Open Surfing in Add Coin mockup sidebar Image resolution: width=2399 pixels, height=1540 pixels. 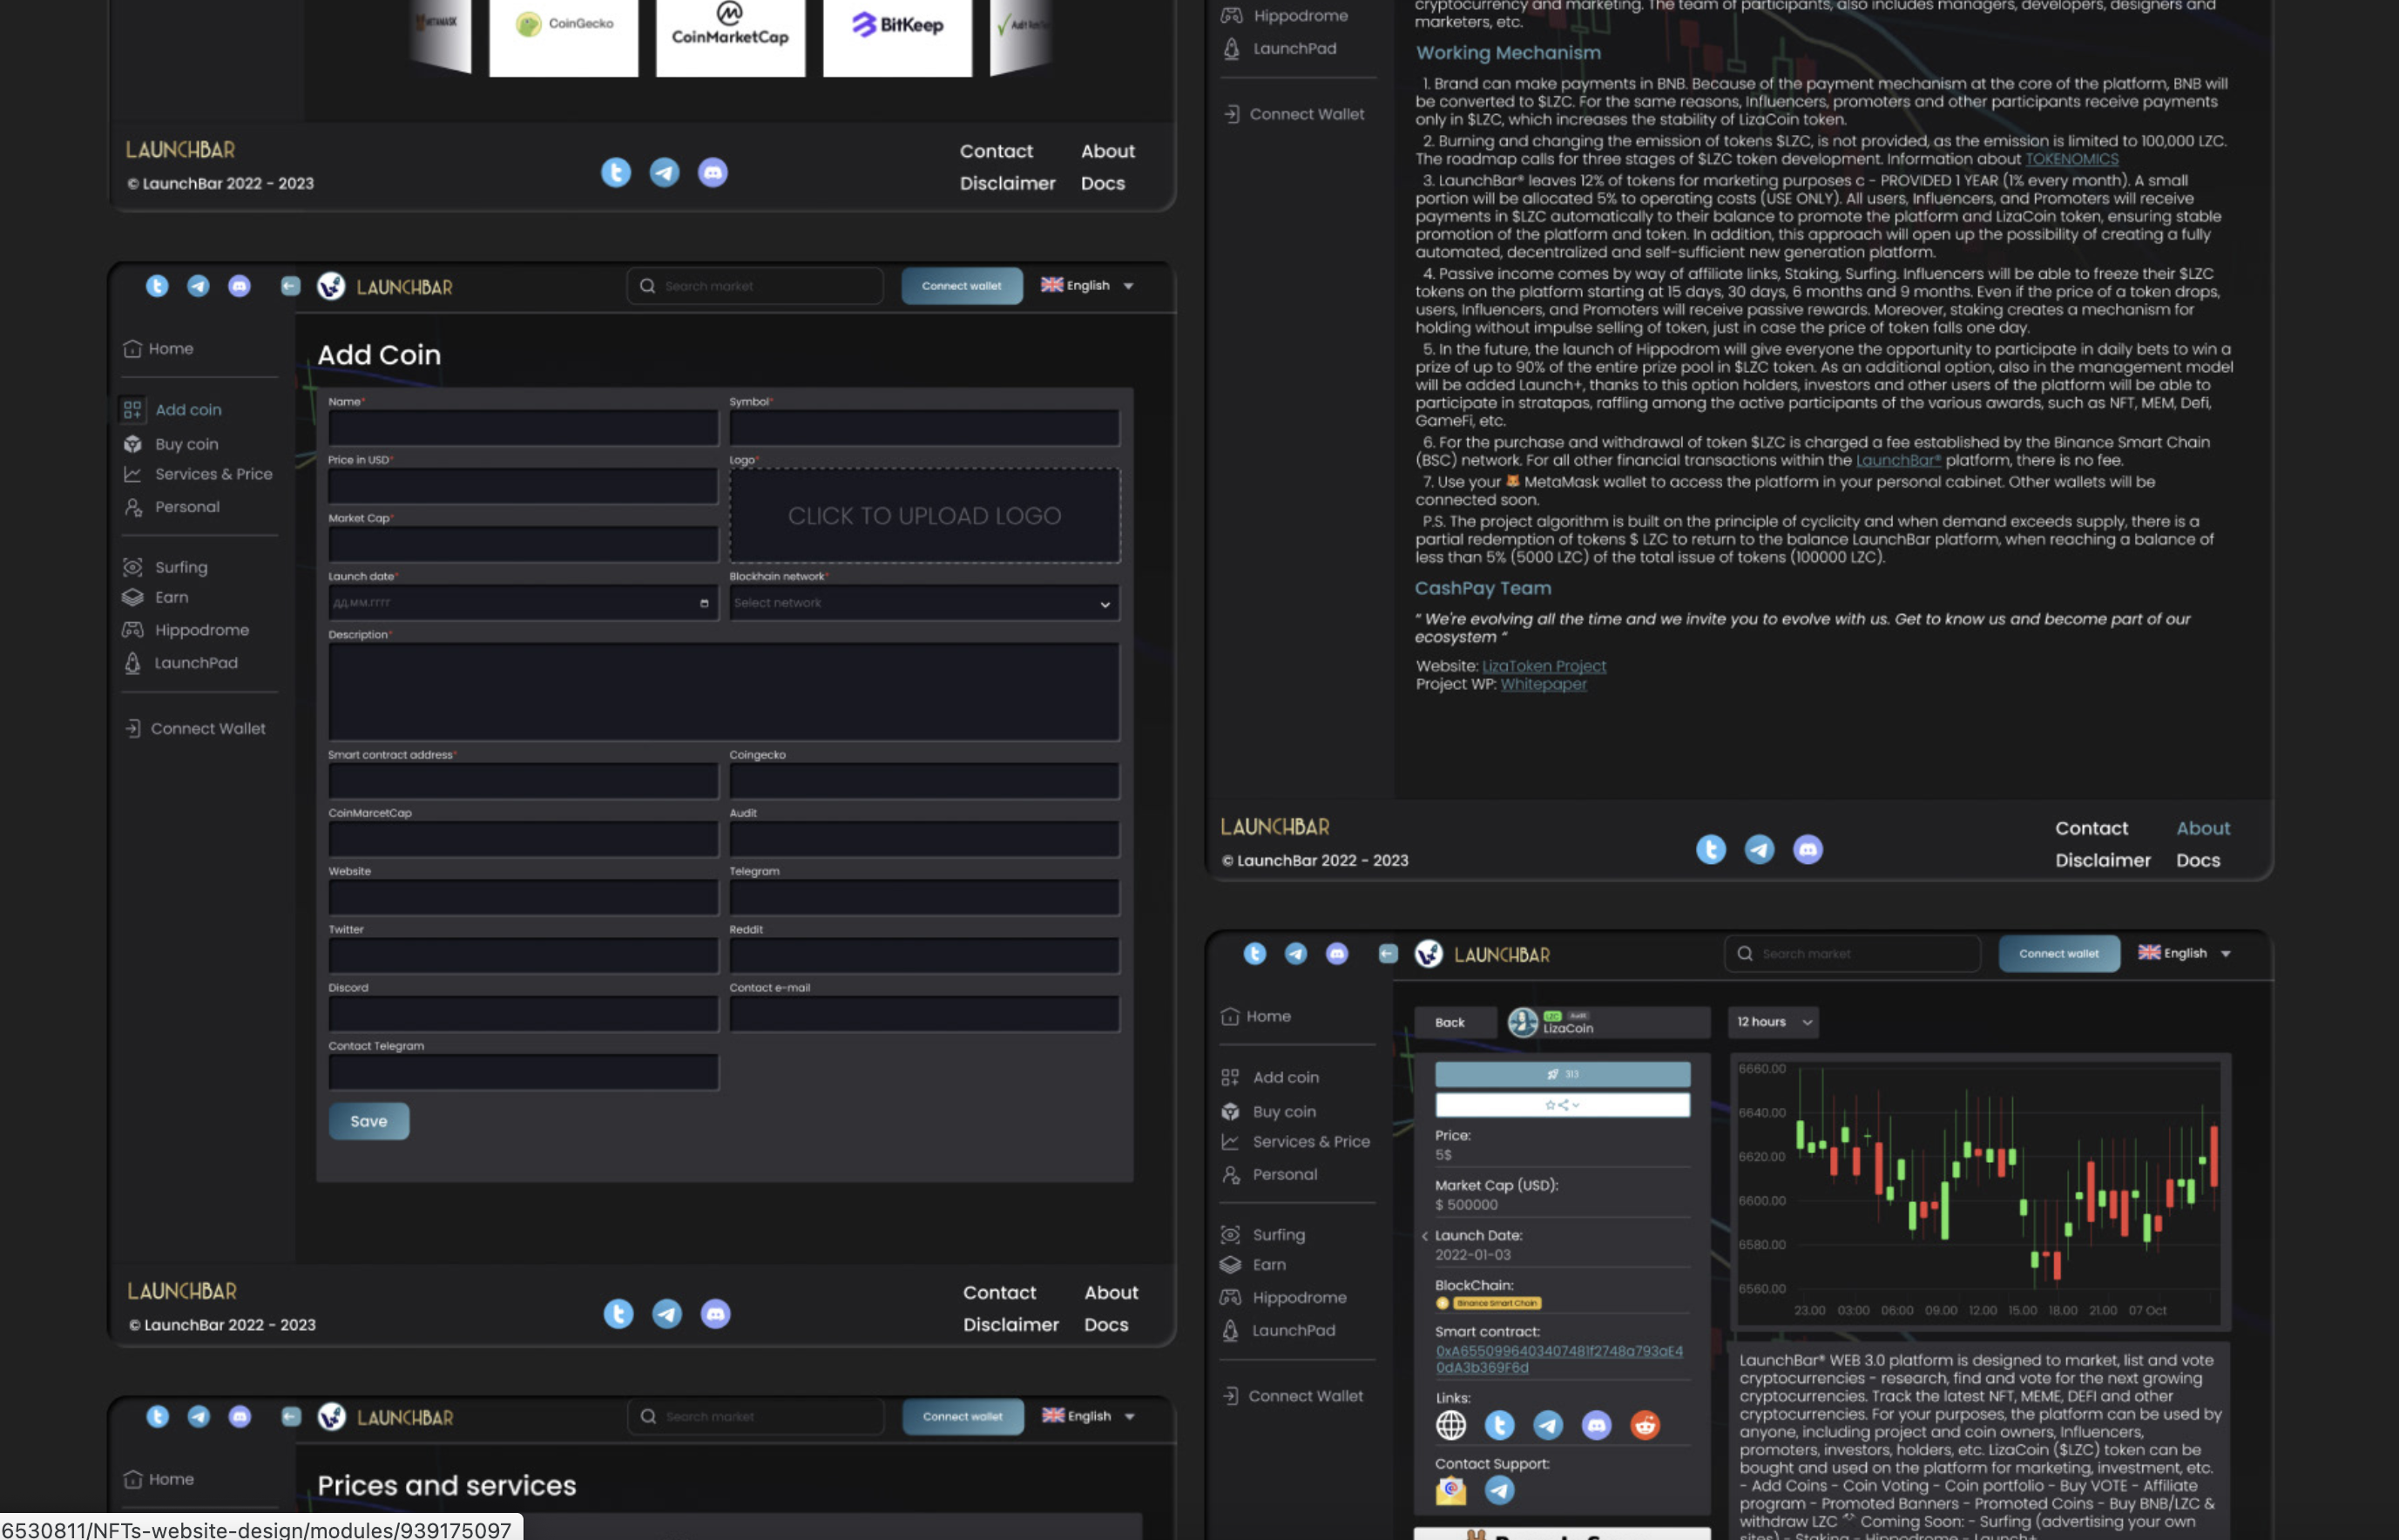pos(166,567)
